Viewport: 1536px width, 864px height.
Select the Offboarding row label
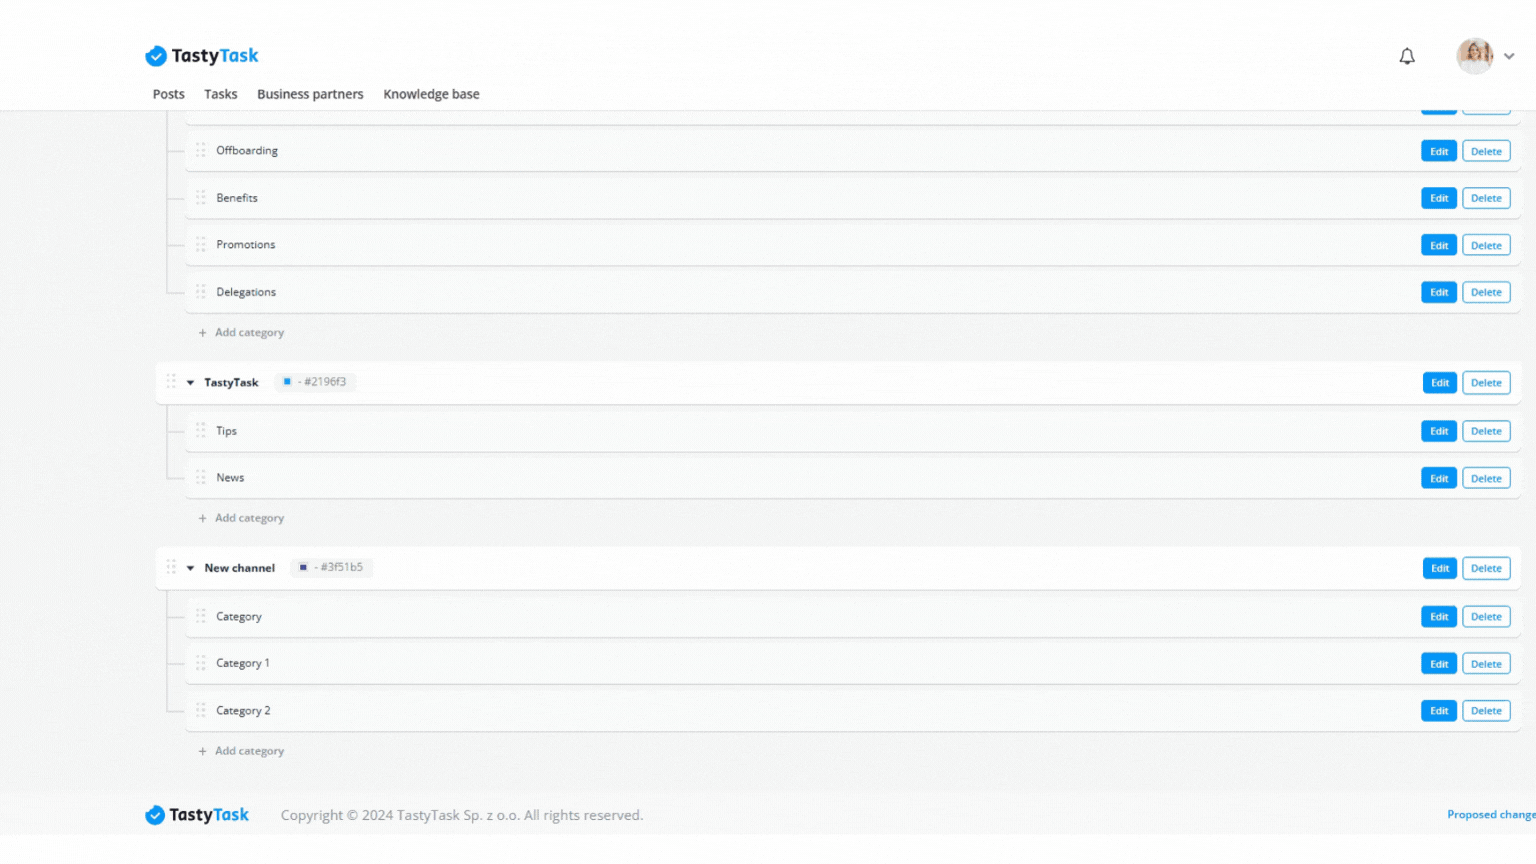pos(247,151)
